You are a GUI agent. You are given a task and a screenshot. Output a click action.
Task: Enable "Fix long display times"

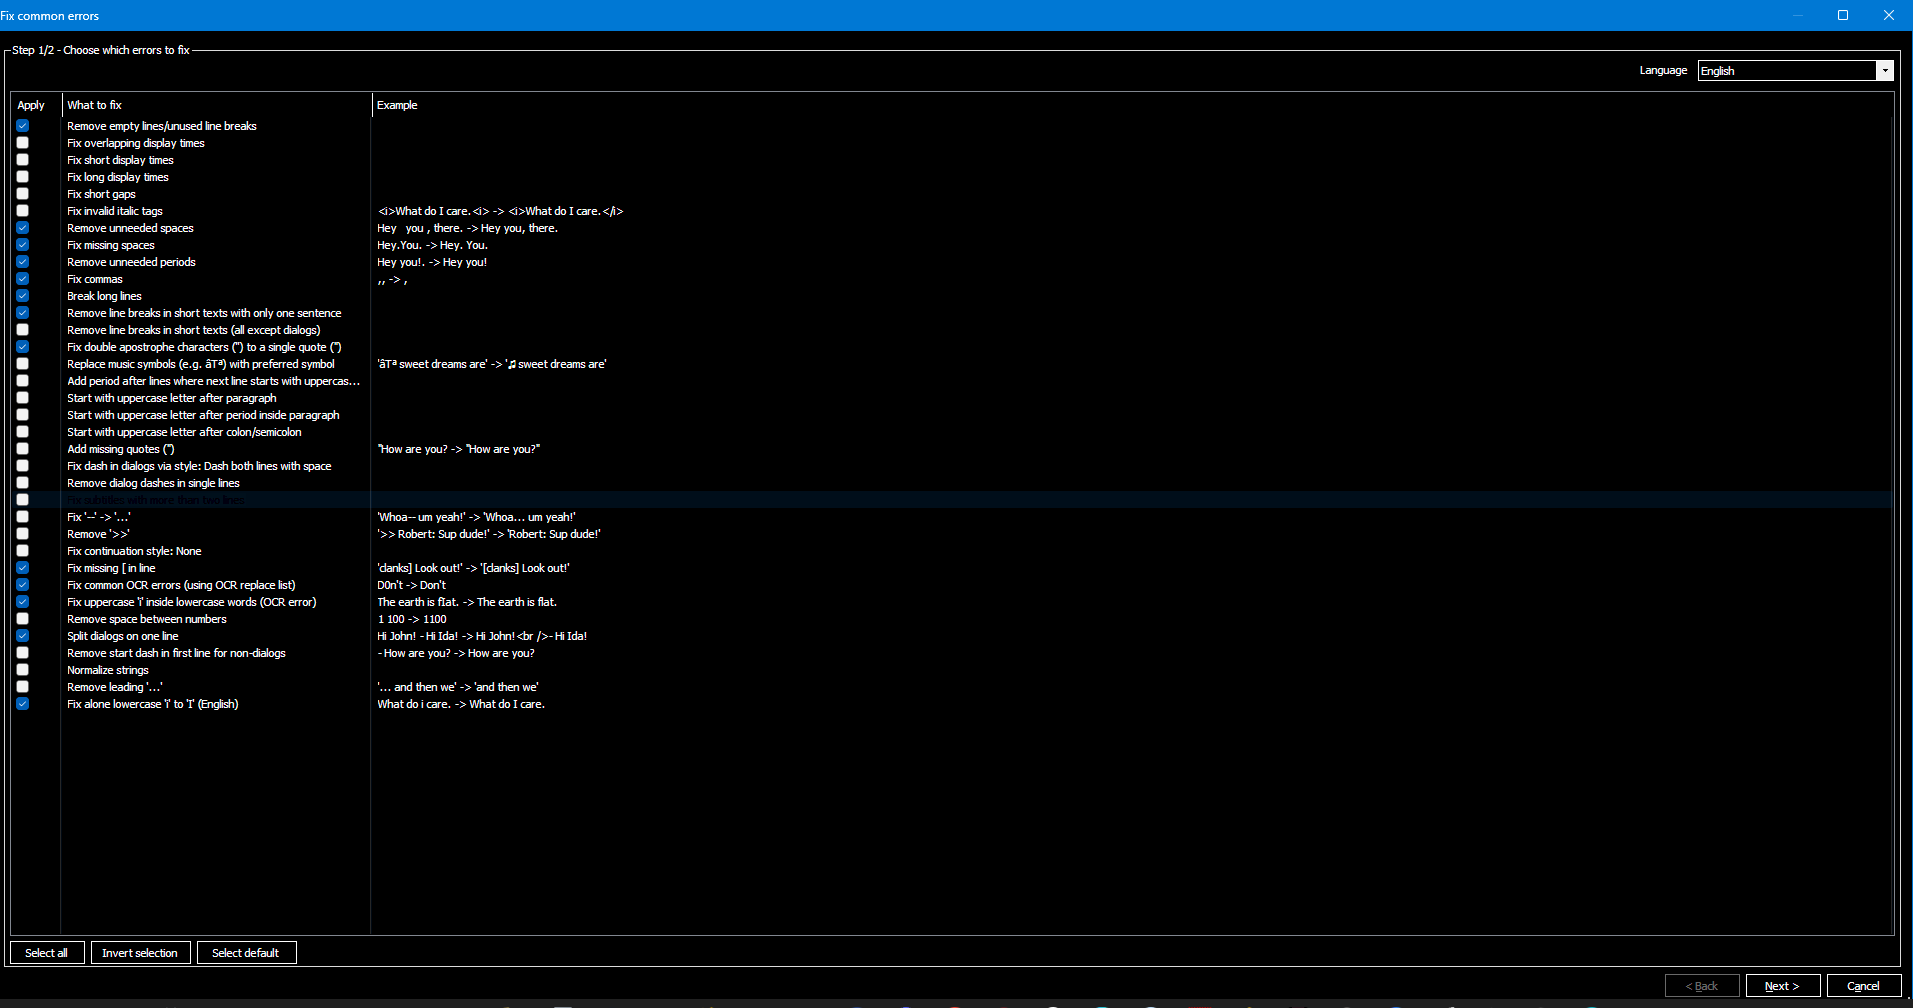[x=22, y=176]
